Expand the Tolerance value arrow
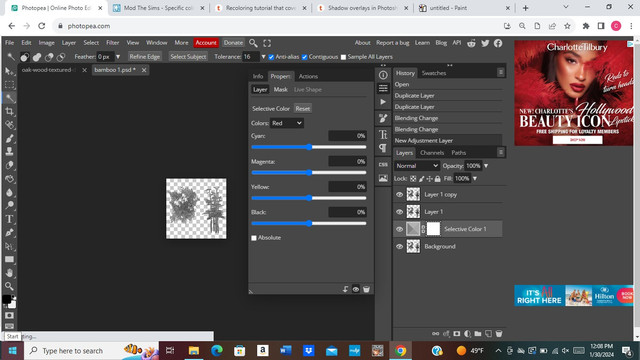 click(x=263, y=57)
